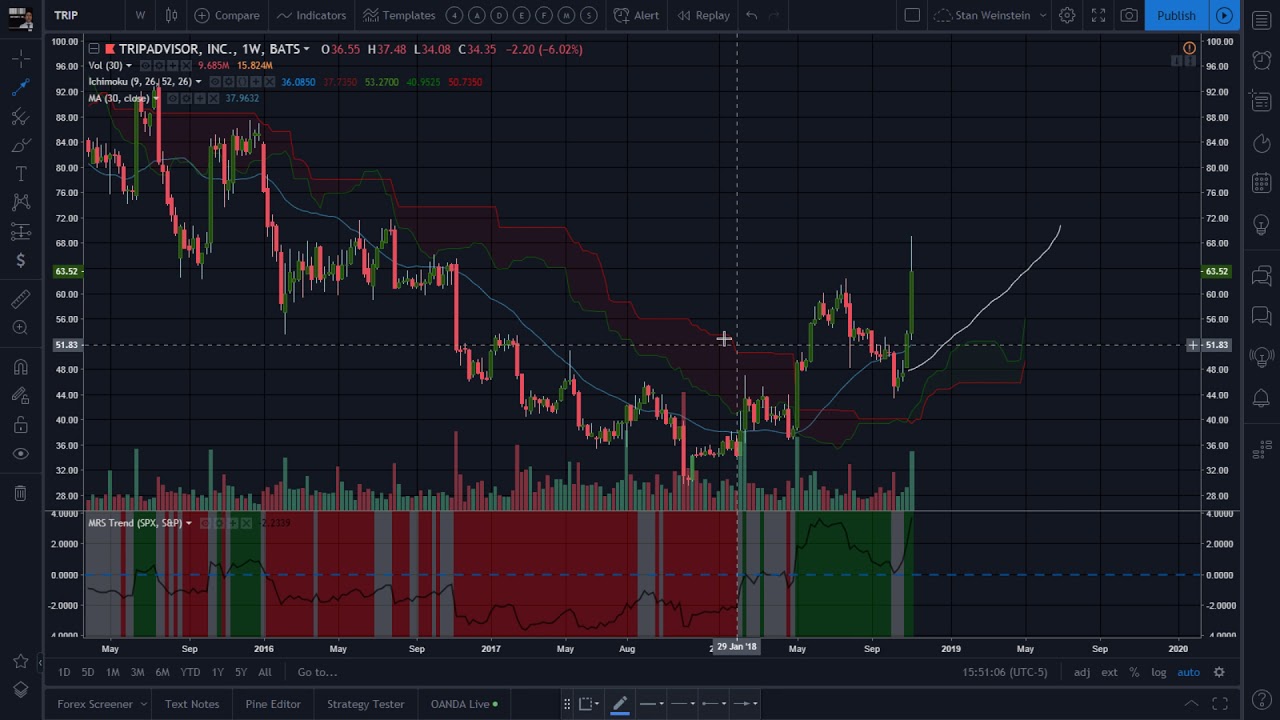
Task: Toggle lock all drawing tools
Action: click(20, 425)
